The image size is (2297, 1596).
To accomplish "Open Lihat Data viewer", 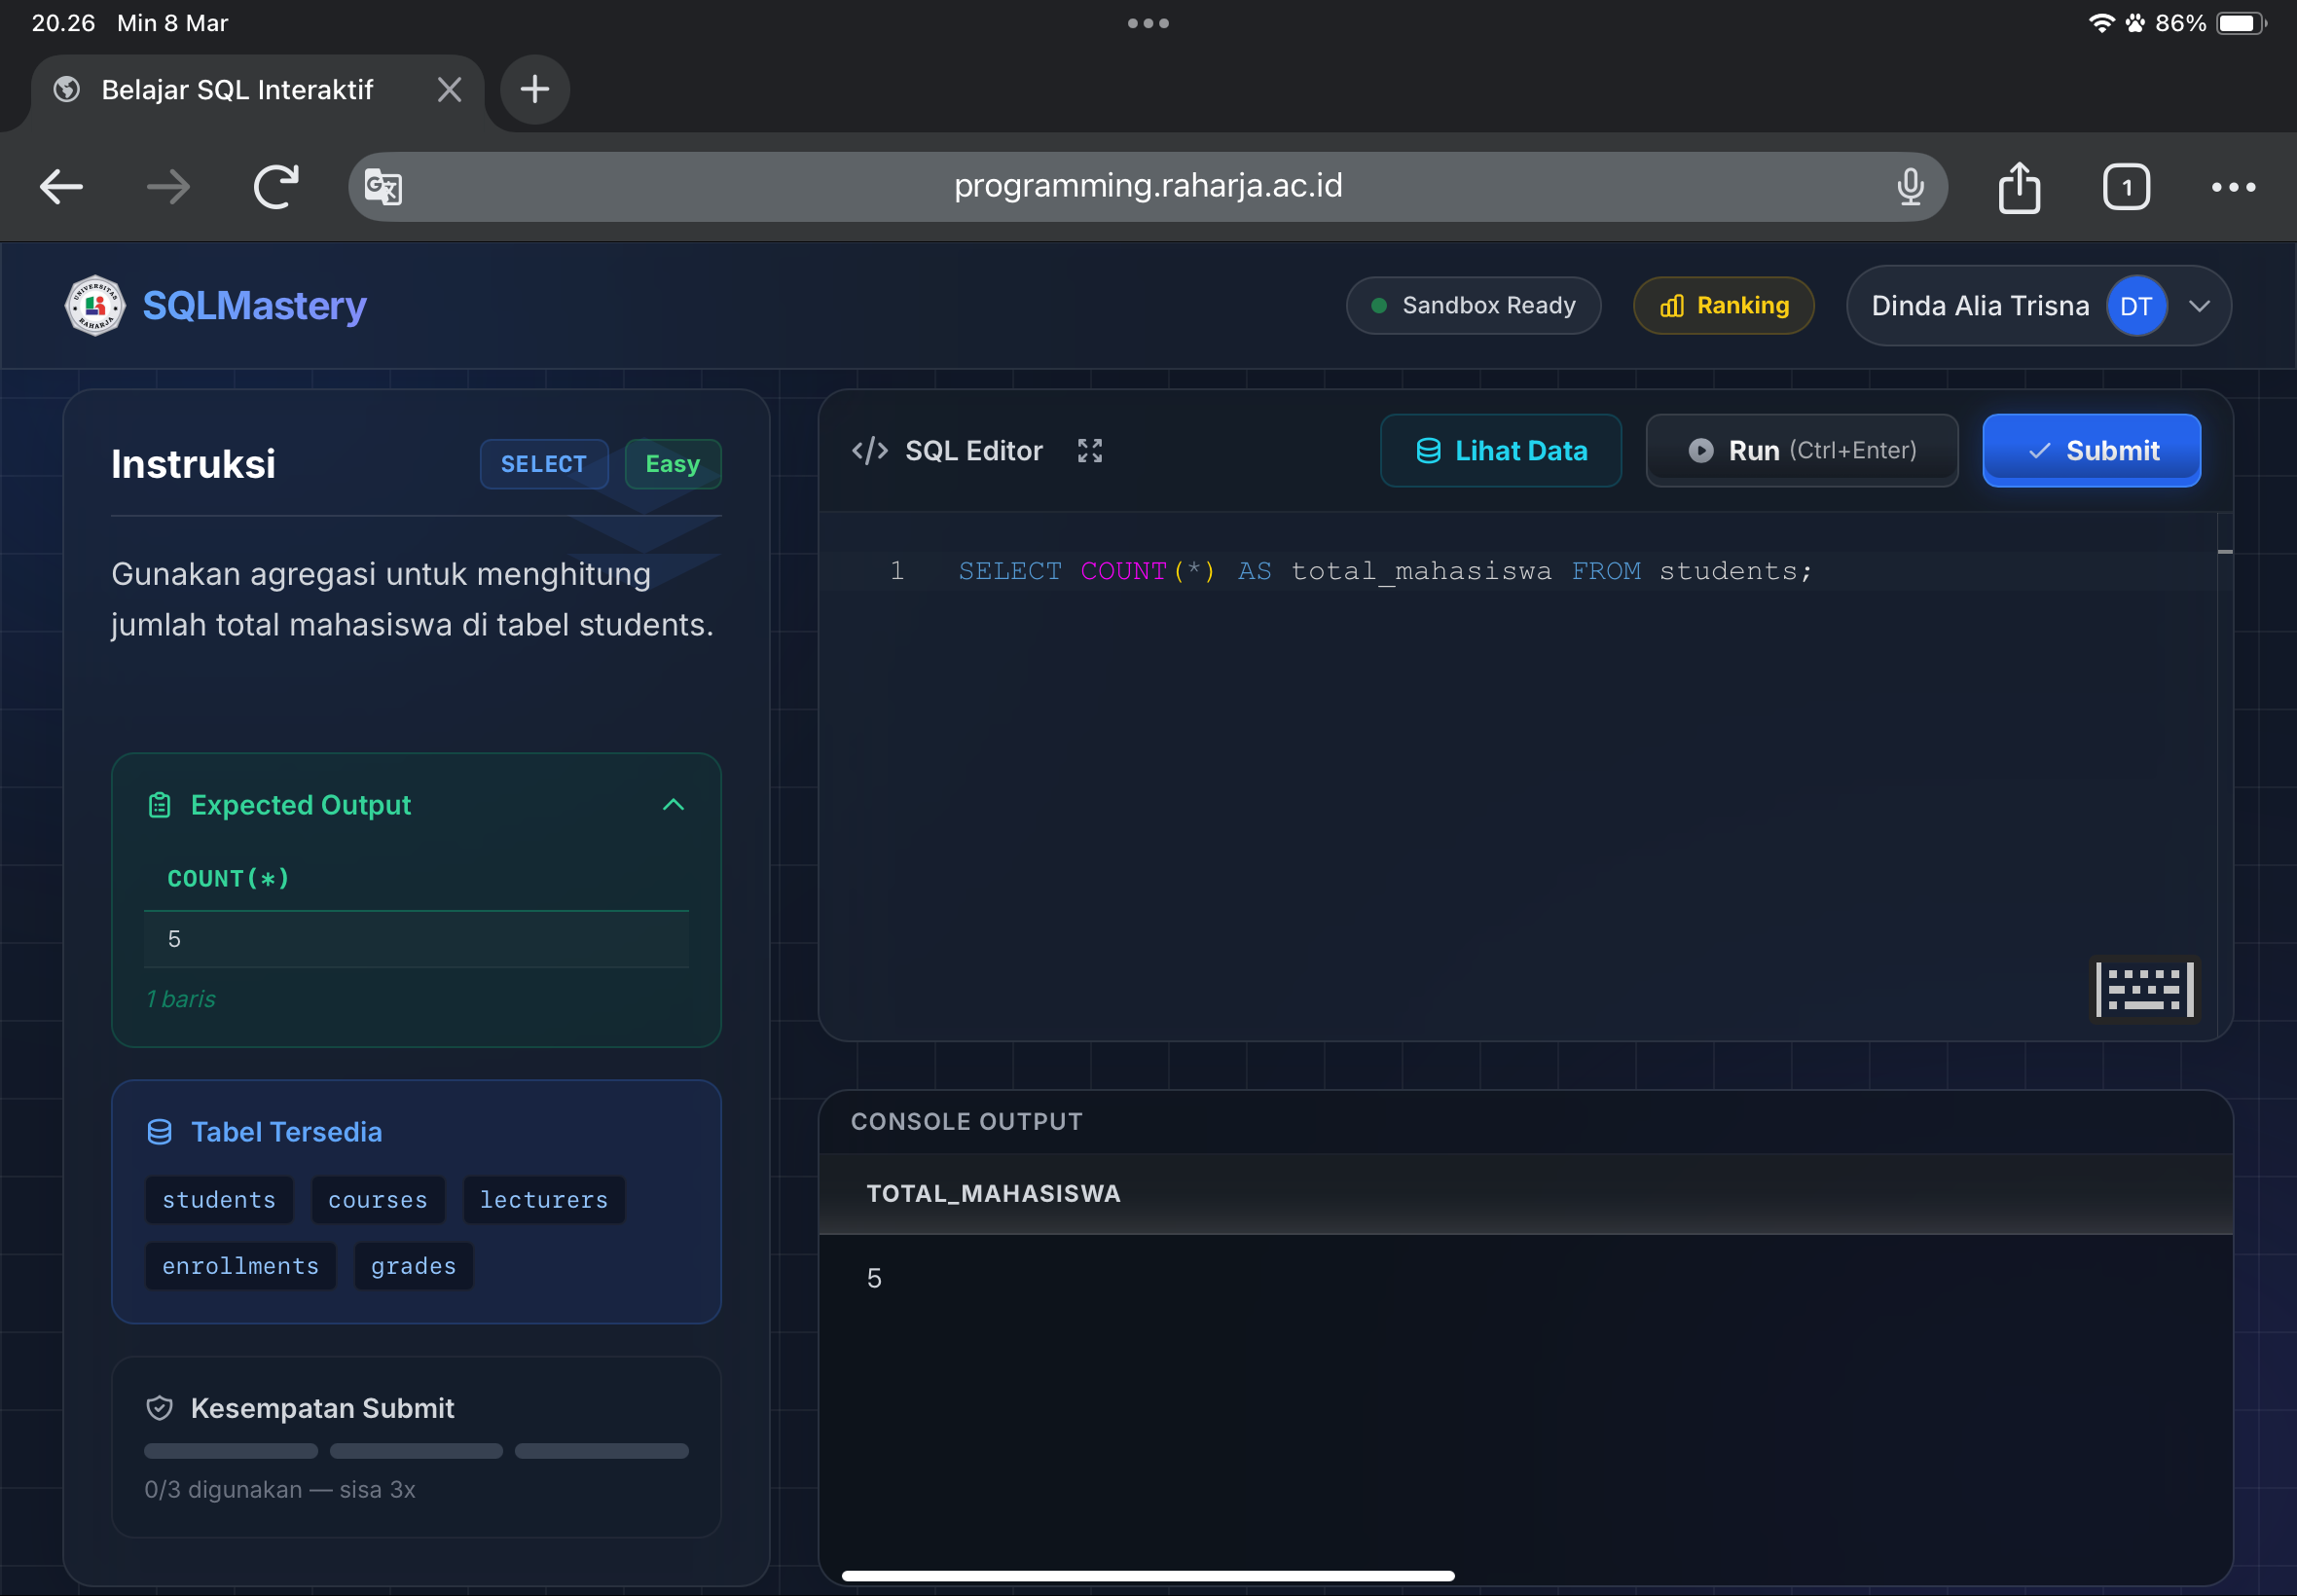I will 1500,451.
